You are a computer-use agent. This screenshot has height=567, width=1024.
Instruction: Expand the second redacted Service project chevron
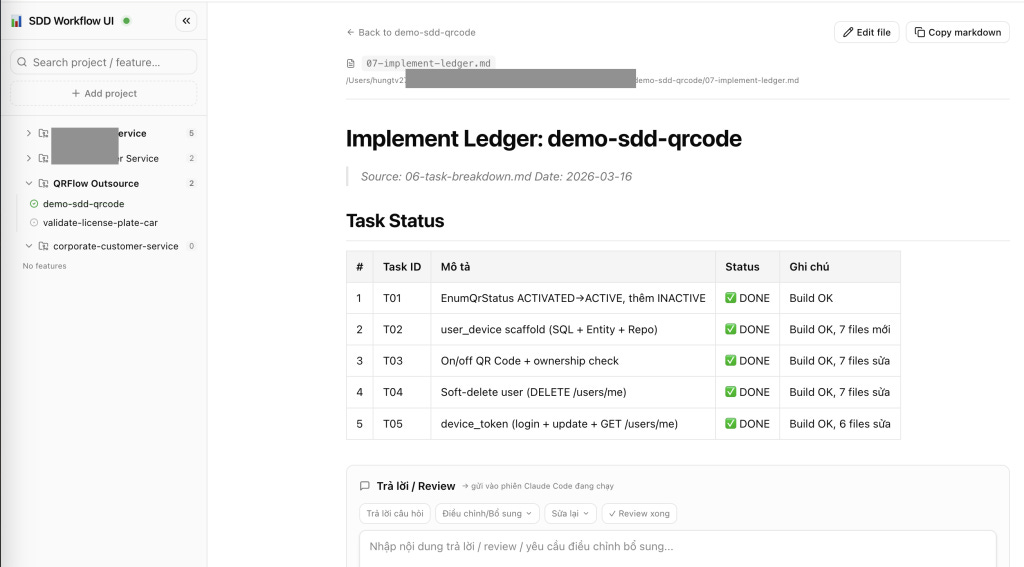pos(29,158)
